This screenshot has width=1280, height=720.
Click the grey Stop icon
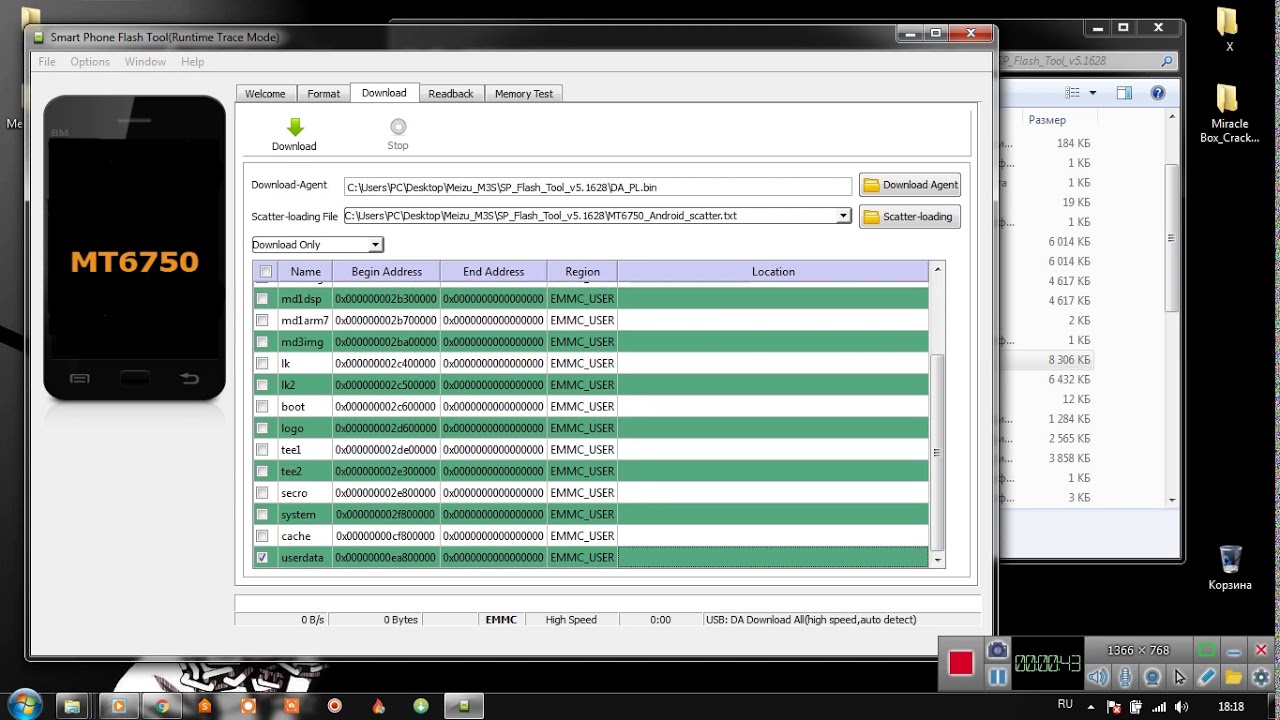(x=398, y=134)
